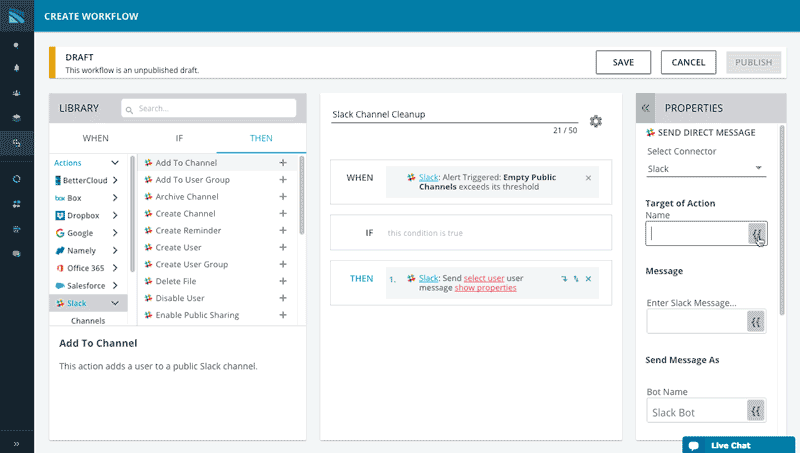Expand the Dropbox connector category
This screenshot has width=800, height=453.
[115, 215]
